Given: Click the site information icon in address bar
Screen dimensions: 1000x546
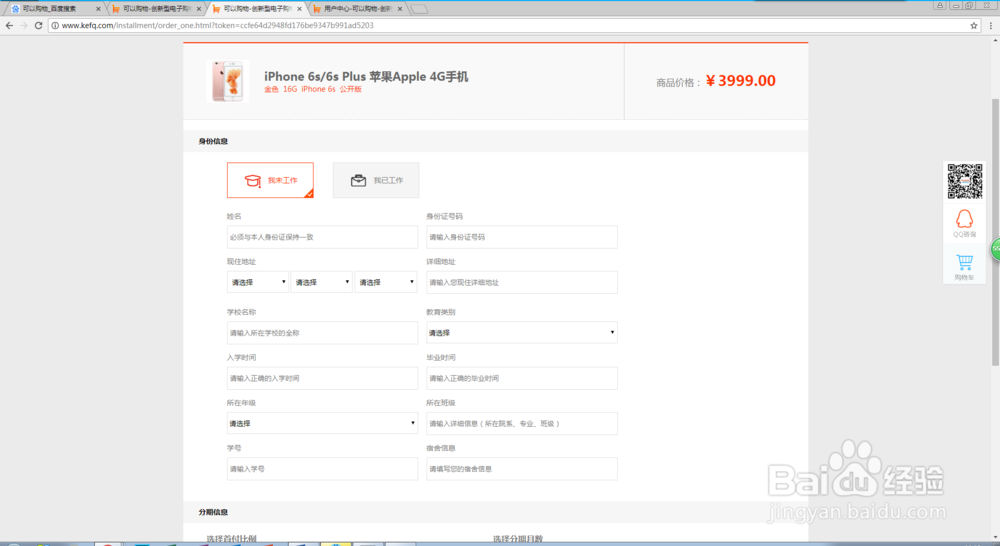Looking at the screenshot, I should pyautogui.click(x=55, y=26).
